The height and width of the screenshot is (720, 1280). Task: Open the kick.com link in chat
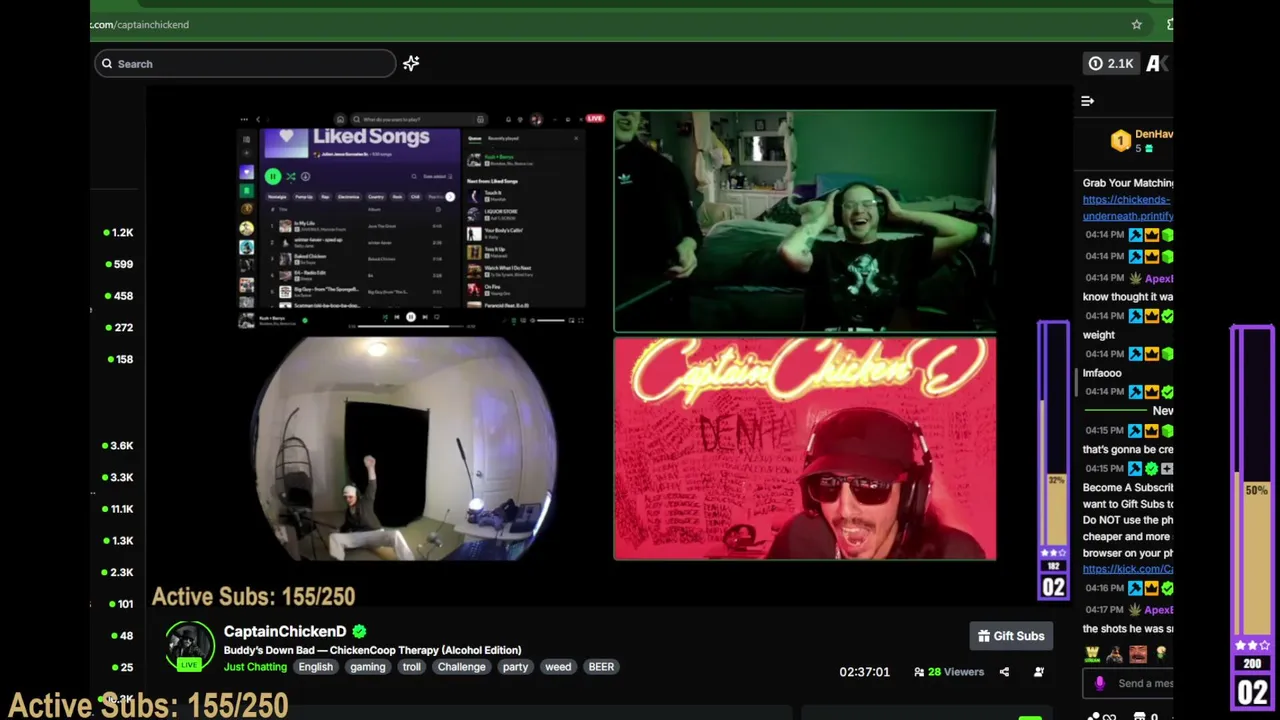coord(1128,569)
